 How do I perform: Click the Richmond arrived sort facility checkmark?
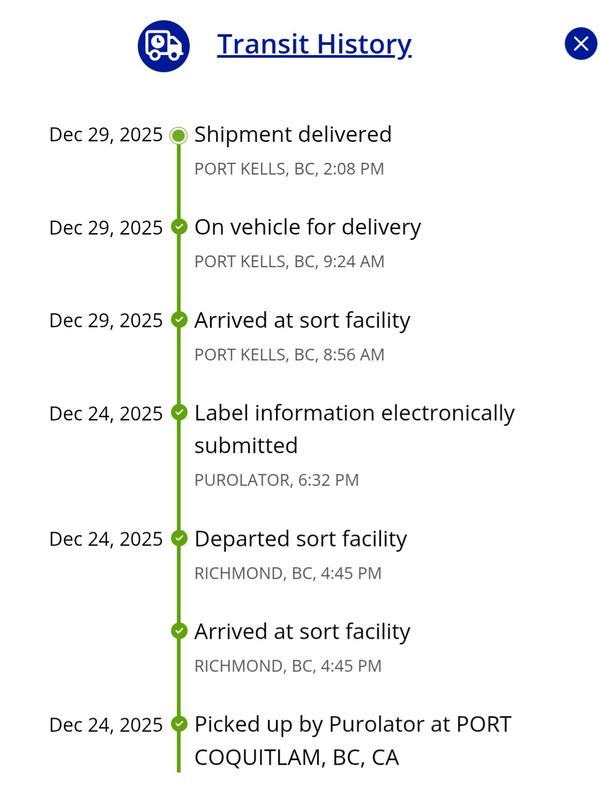pos(179,631)
